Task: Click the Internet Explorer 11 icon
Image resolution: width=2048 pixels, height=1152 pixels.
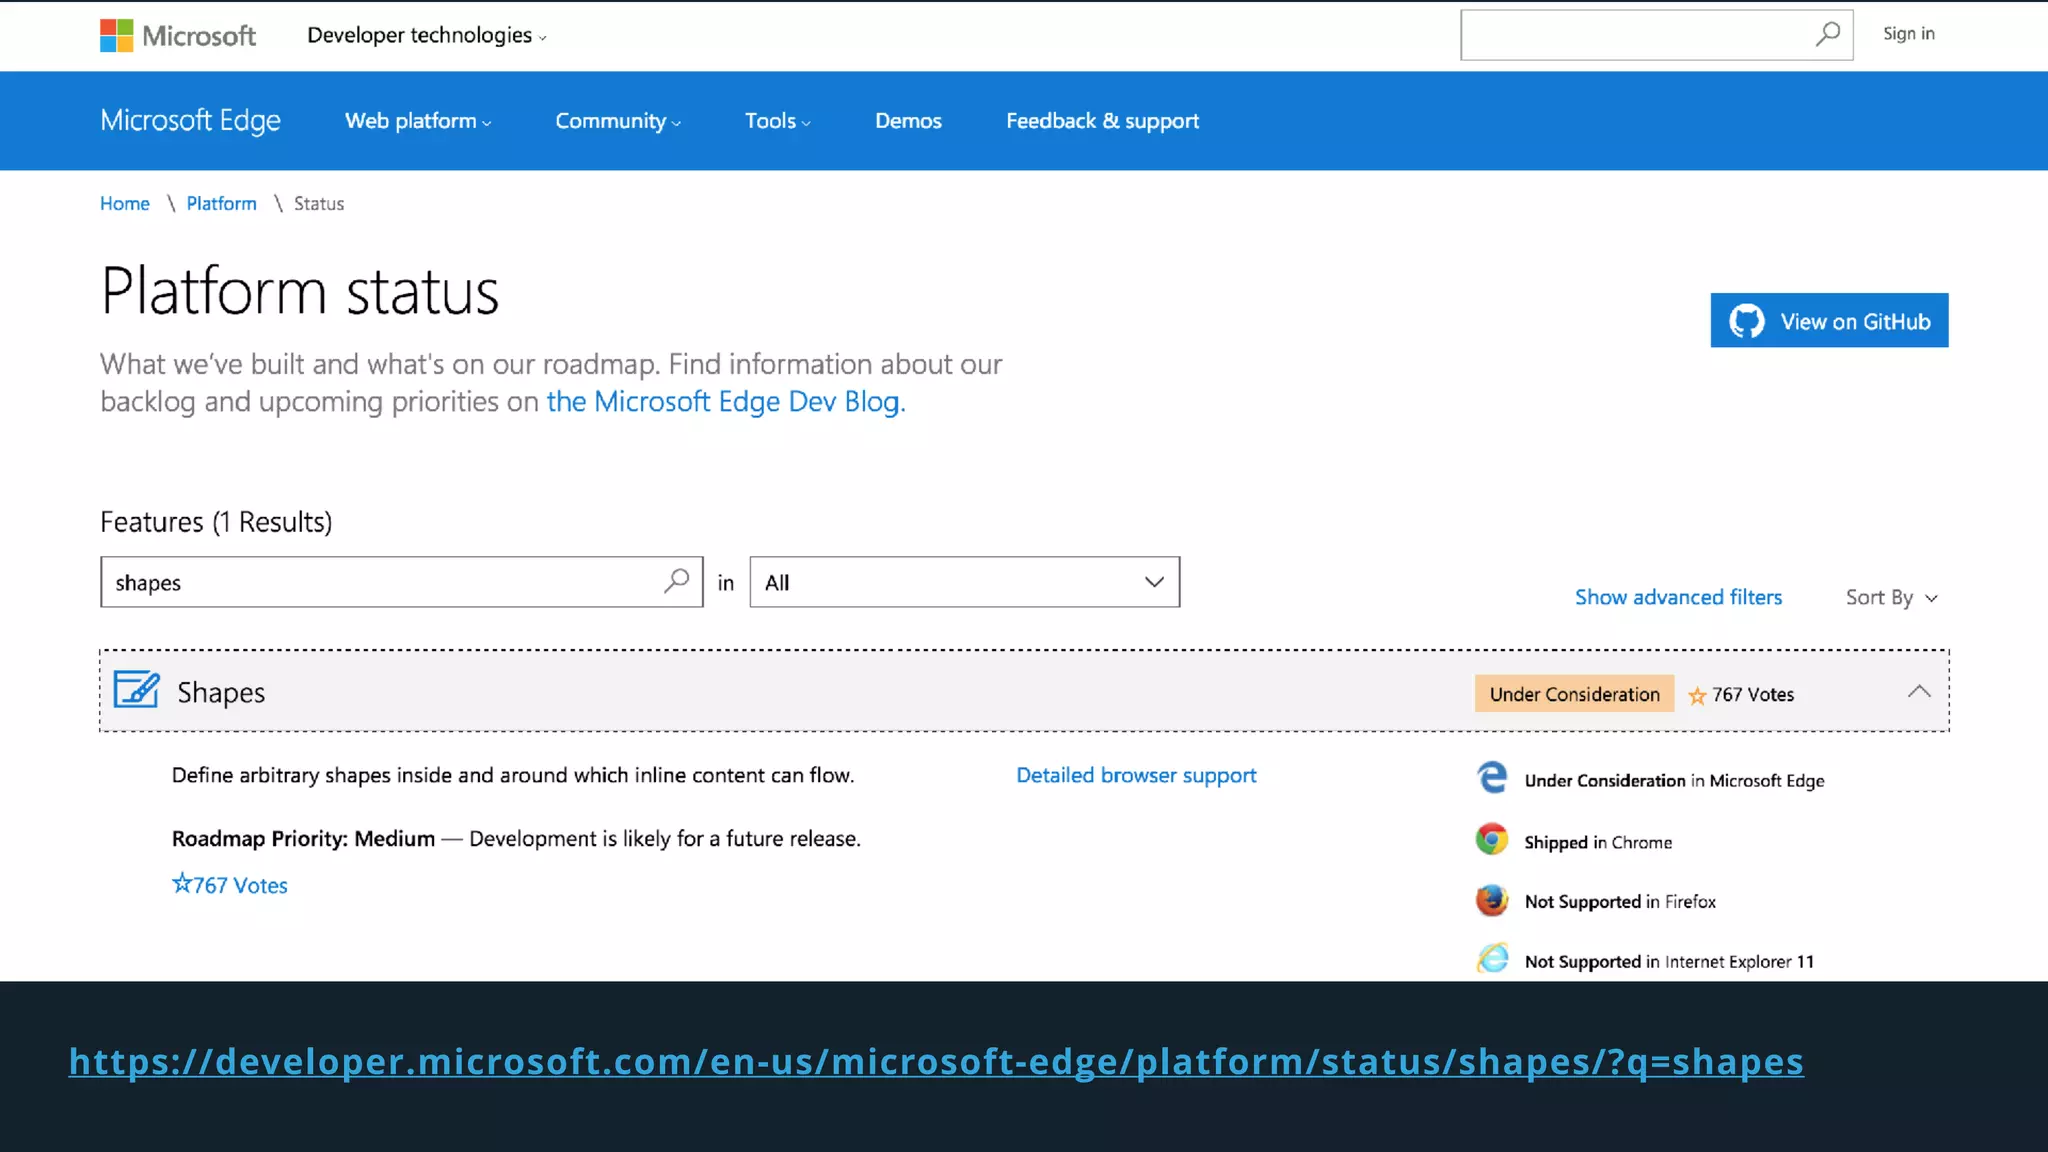Action: 1492,958
